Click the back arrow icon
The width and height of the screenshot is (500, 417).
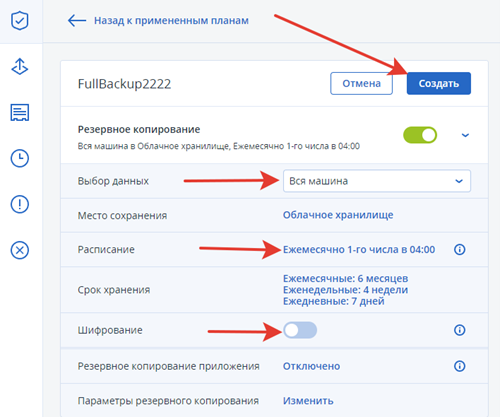77,21
